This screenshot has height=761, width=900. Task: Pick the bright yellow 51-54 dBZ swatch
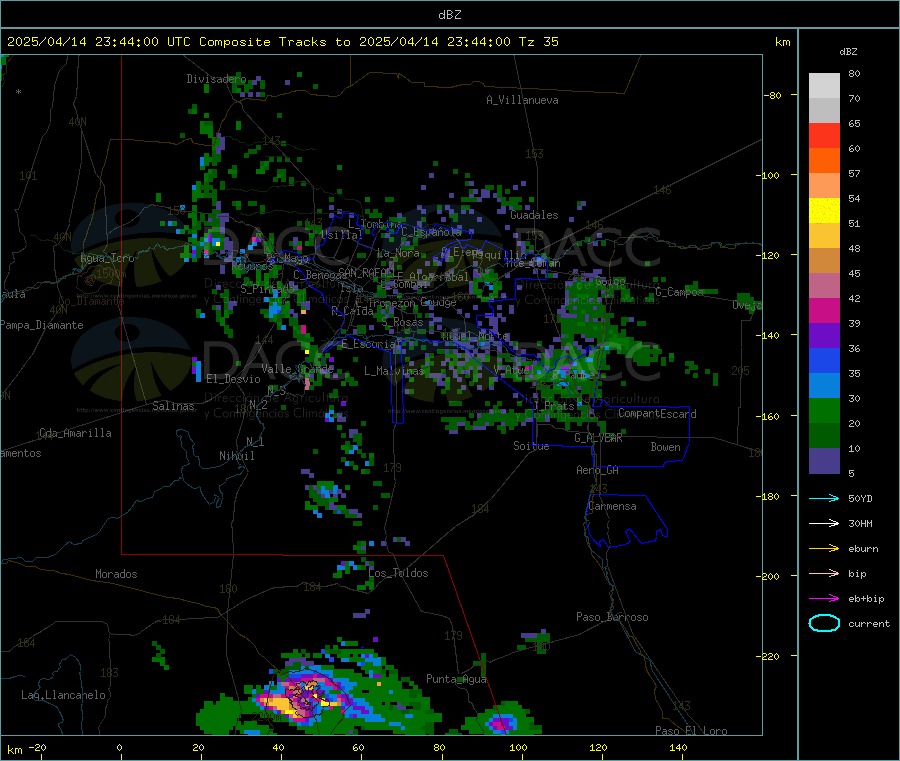(x=824, y=211)
